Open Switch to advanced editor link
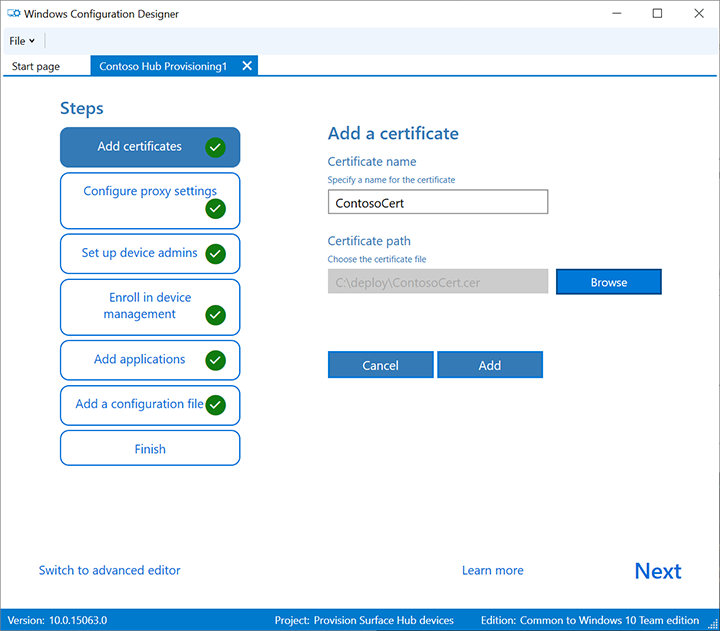This screenshot has height=631, width=720. (110, 570)
